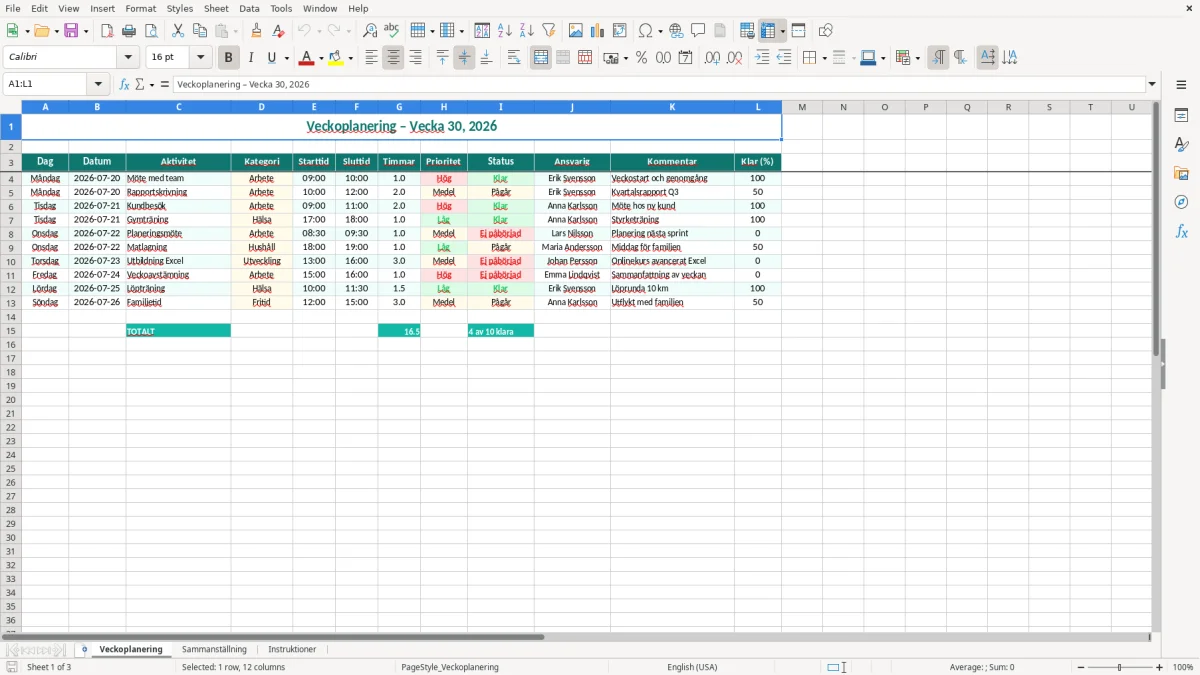Screen dimensions: 1200x675
Task: Select the Sort Ascending icon
Action: pos(505,31)
